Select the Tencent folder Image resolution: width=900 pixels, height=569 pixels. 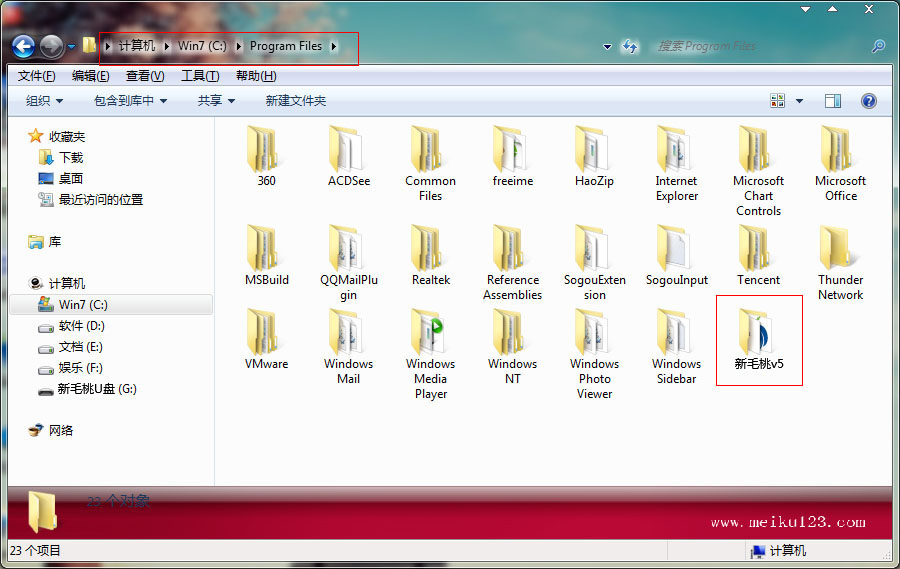758,256
